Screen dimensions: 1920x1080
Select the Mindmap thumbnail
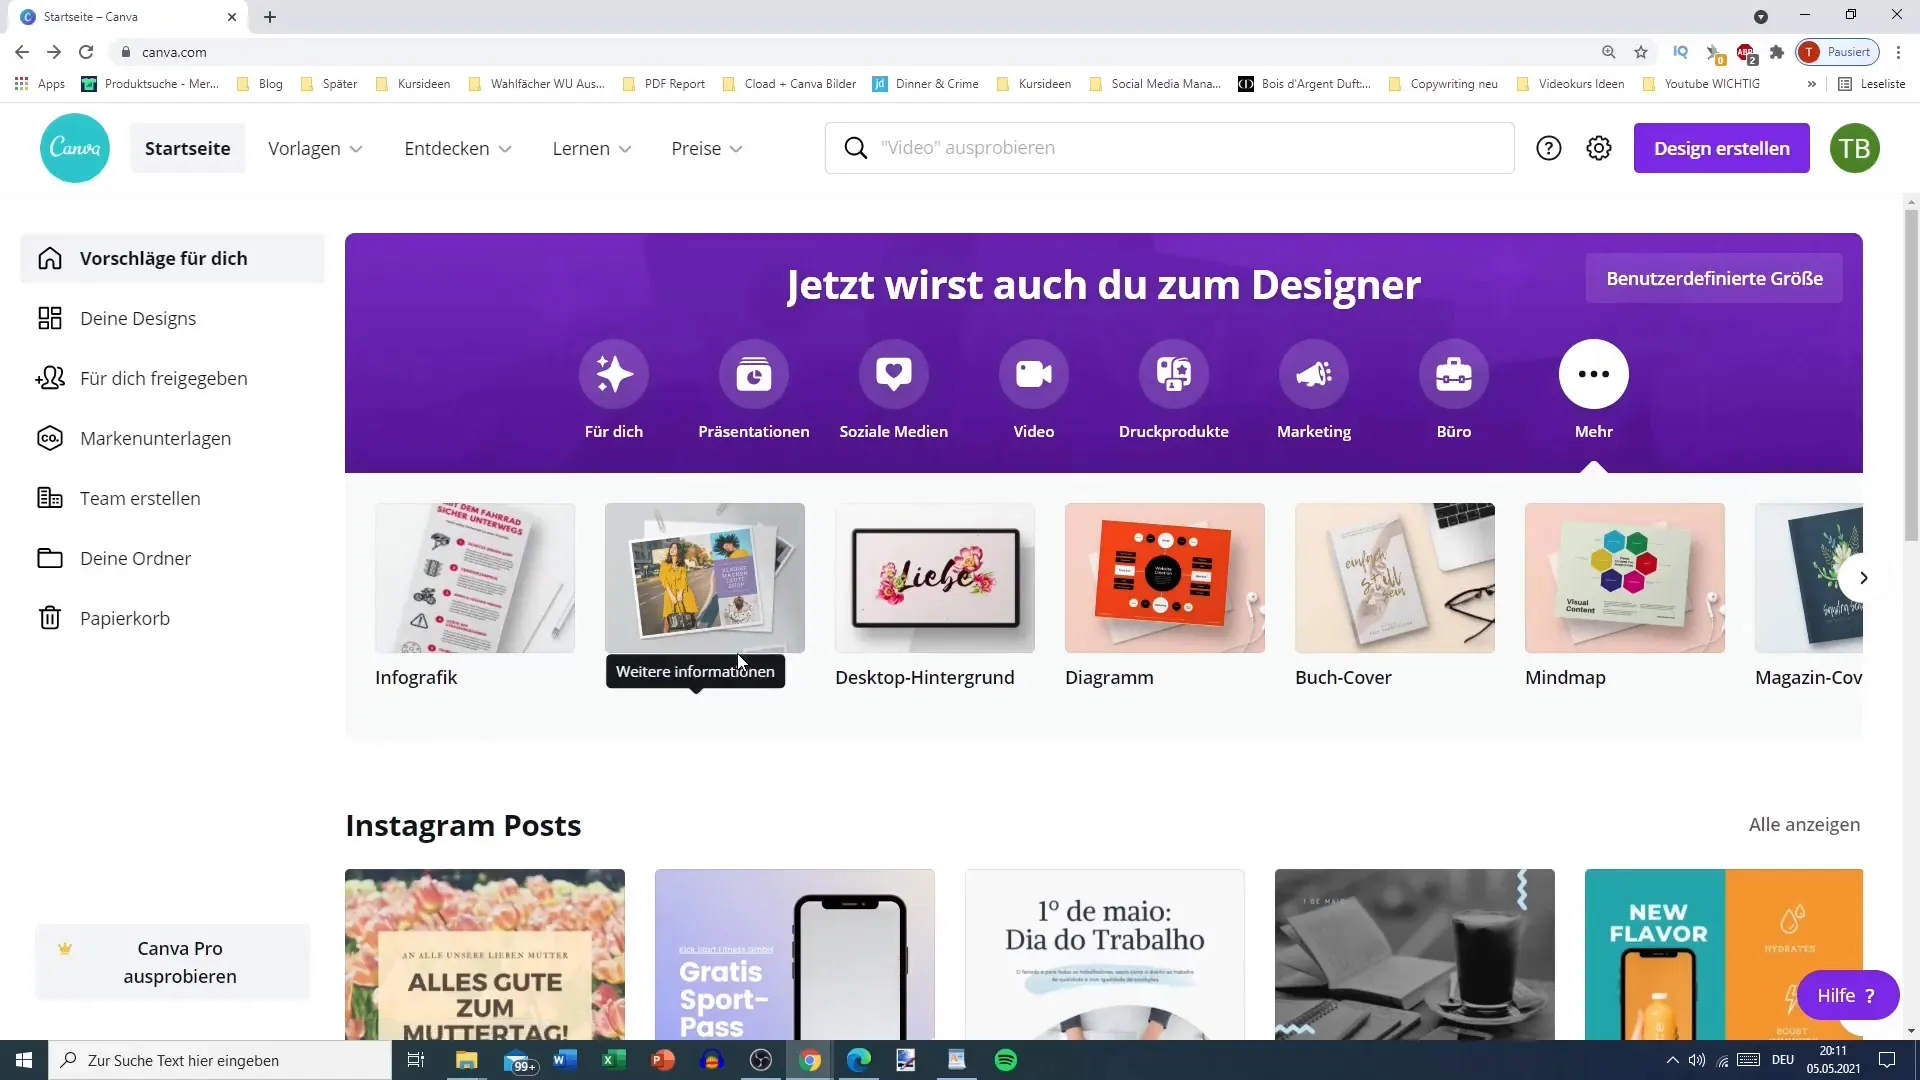click(x=1625, y=578)
